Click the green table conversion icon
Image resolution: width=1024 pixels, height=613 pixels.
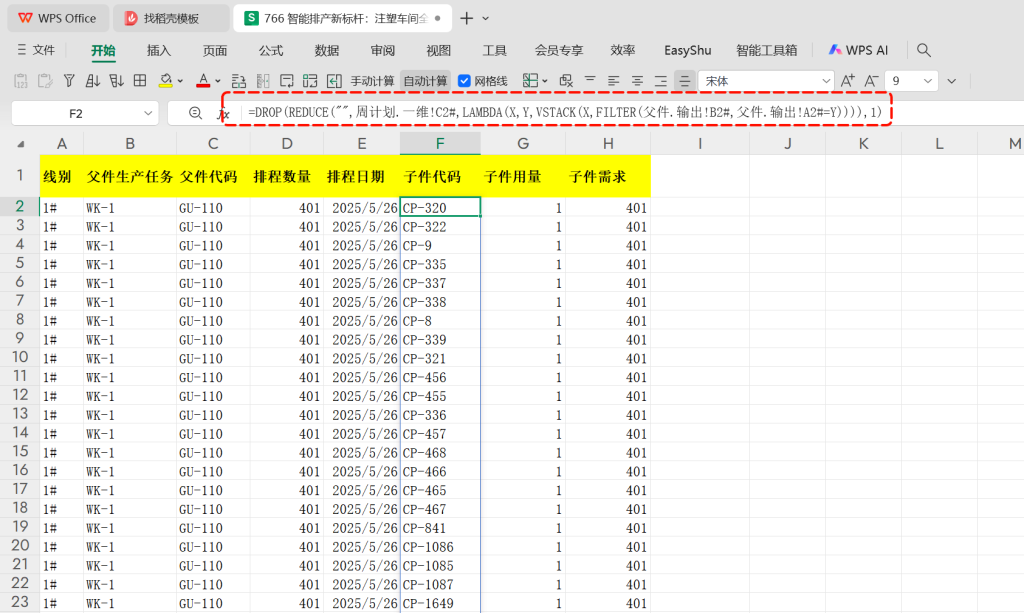coord(310,81)
